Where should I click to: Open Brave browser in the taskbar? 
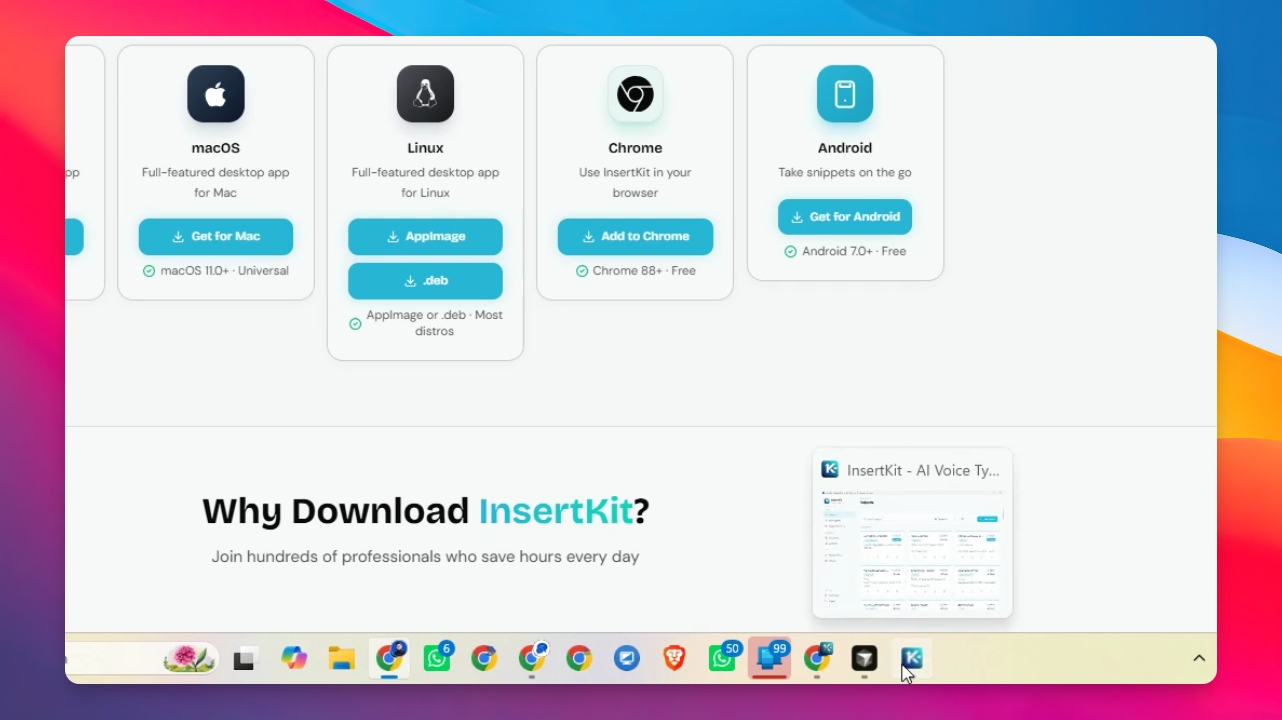675,658
